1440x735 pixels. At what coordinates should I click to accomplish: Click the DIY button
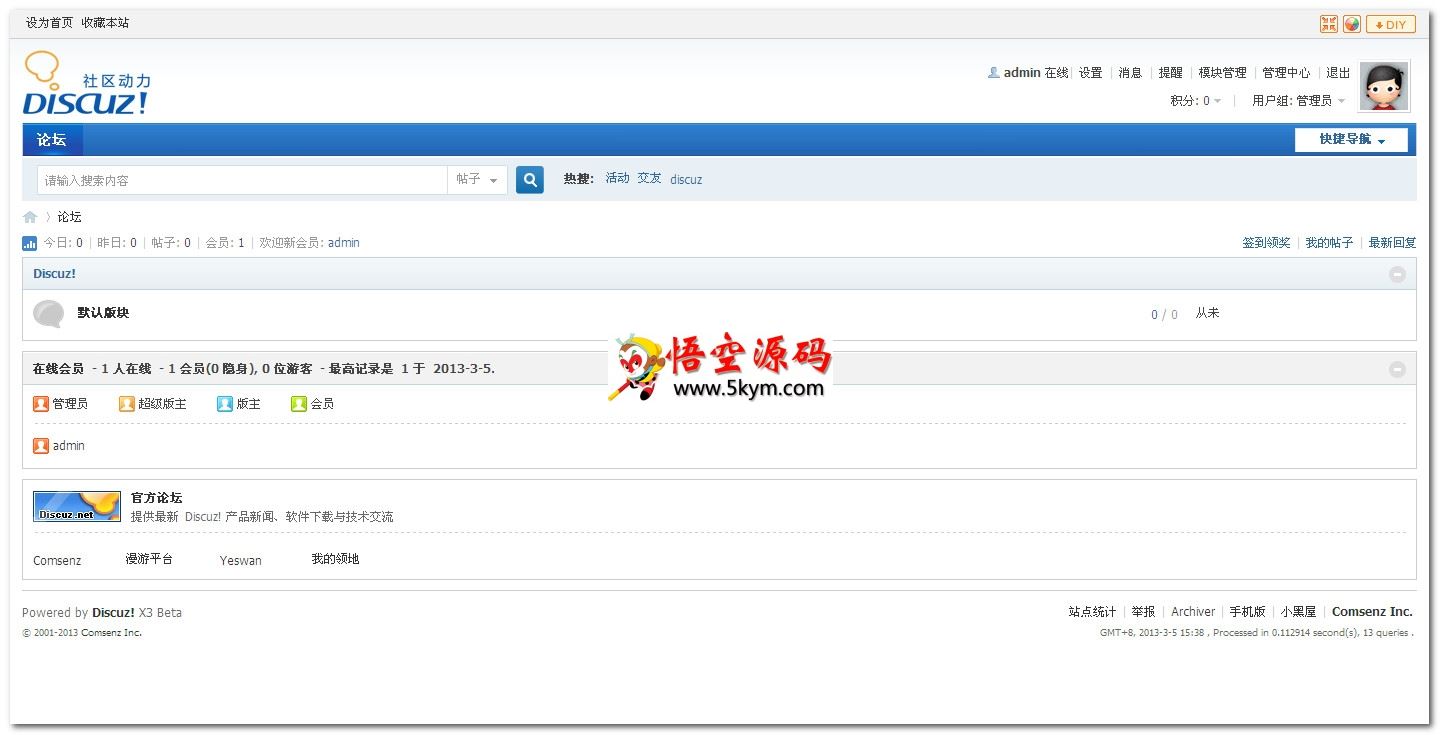pyautogui.click(x=1391, y=24)
